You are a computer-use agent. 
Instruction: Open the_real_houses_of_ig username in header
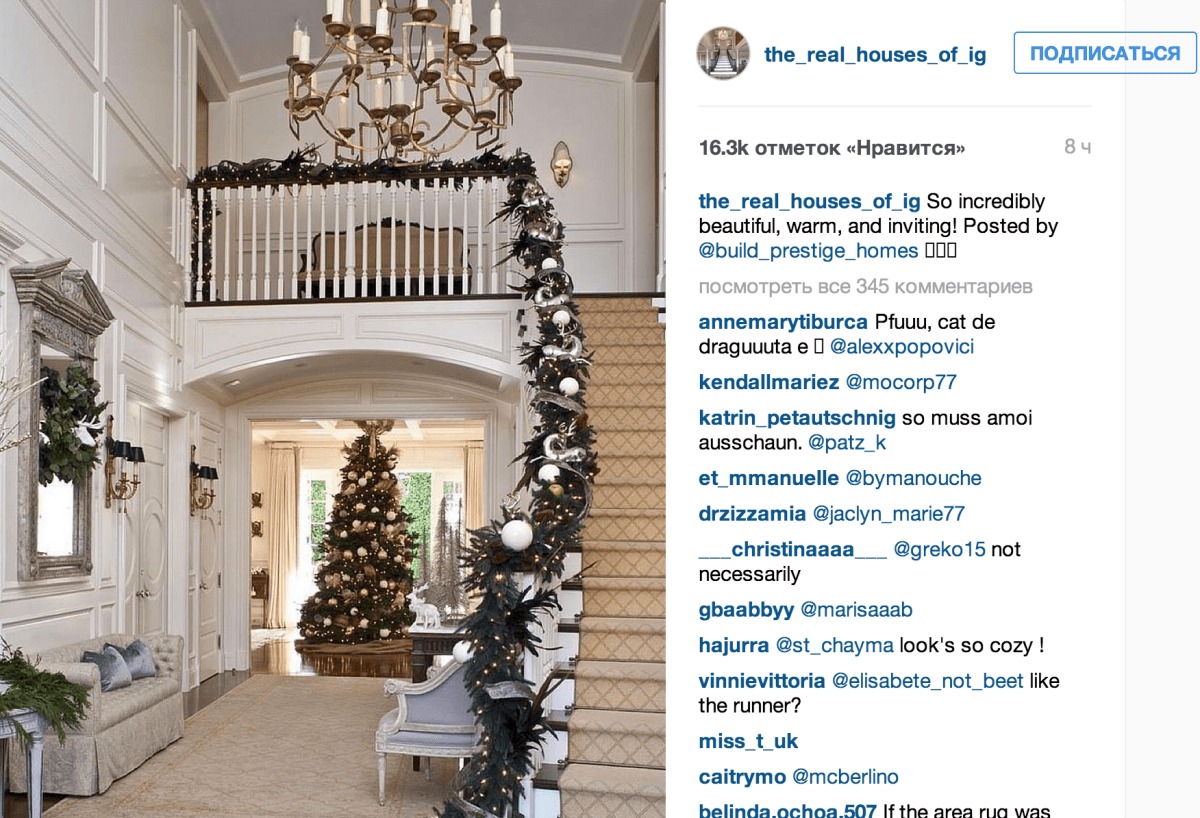(875, 55)
